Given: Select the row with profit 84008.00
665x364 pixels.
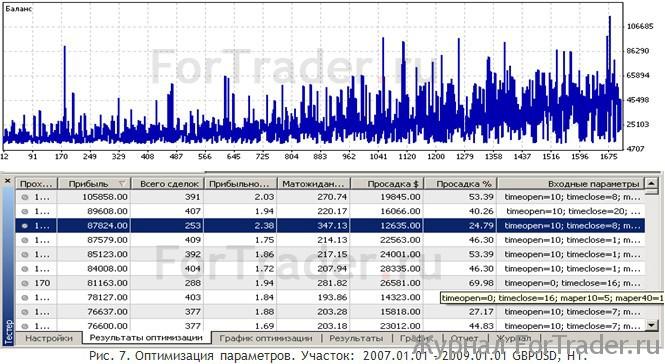Looking at the screenshot, I should click(330, 269).
